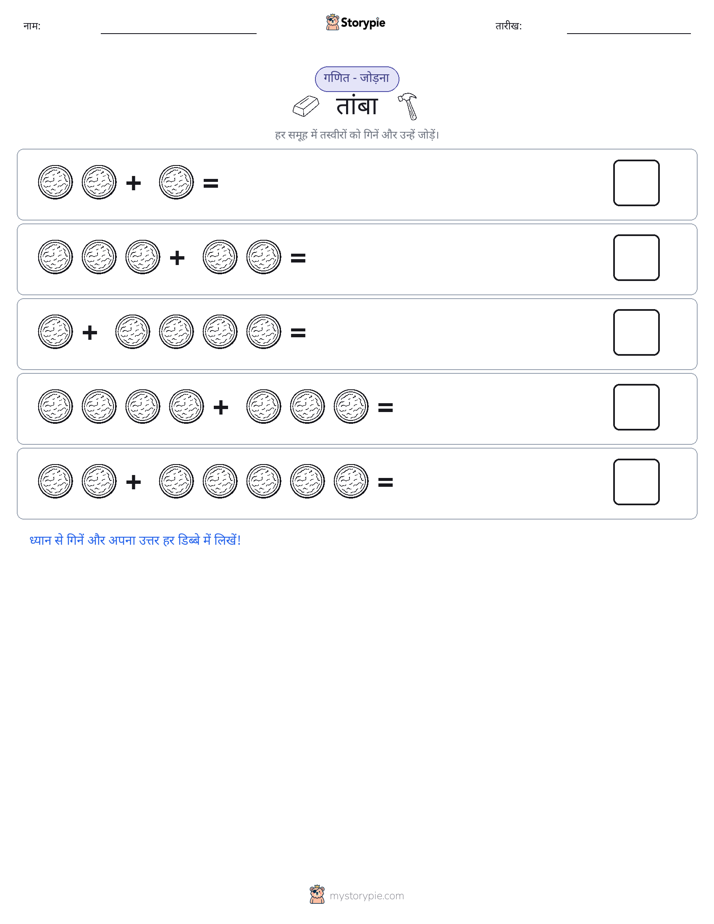Image resolution: width=714 pixels, height=924 pixels.
Task: Select the answer box in the third row
Action: pyautogui.click(x=636, y=332)
